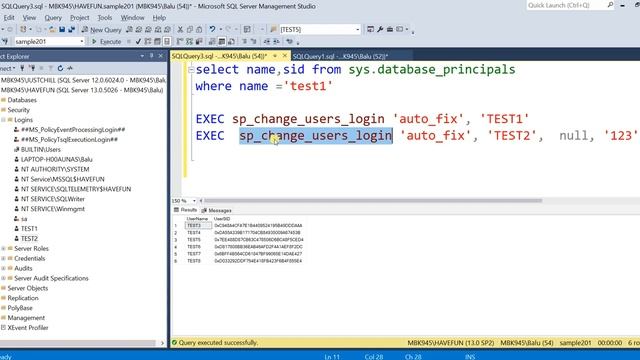Viewport: 640px width, 360px height.
Task: Select the sa login
Action: pyautogui.click(x=24, y=219)
